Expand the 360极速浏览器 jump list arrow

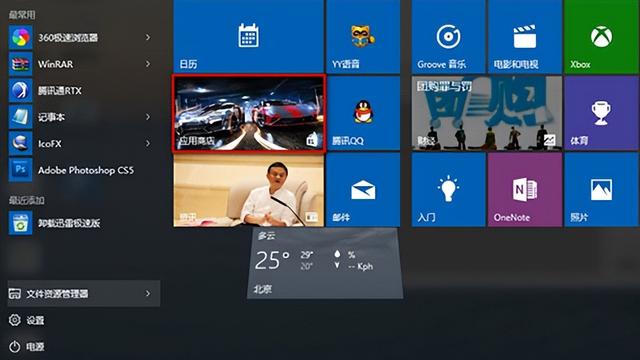click(x=148, y=38)
